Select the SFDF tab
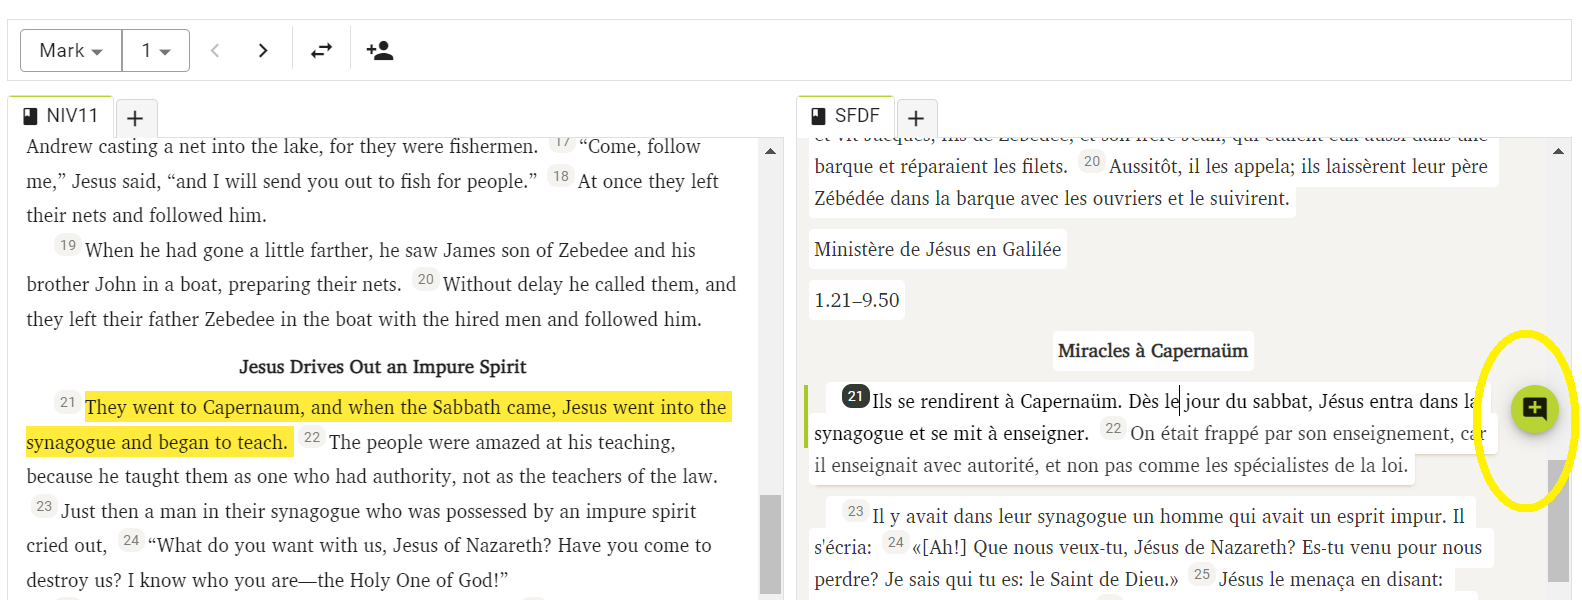The height and width of the screenshot is (600, 1582). (x=845, y=116)
